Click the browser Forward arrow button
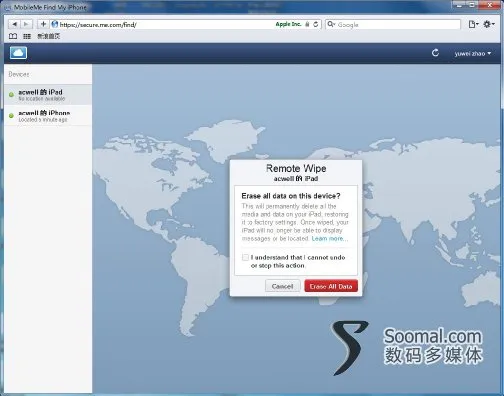 coord(26,24)
